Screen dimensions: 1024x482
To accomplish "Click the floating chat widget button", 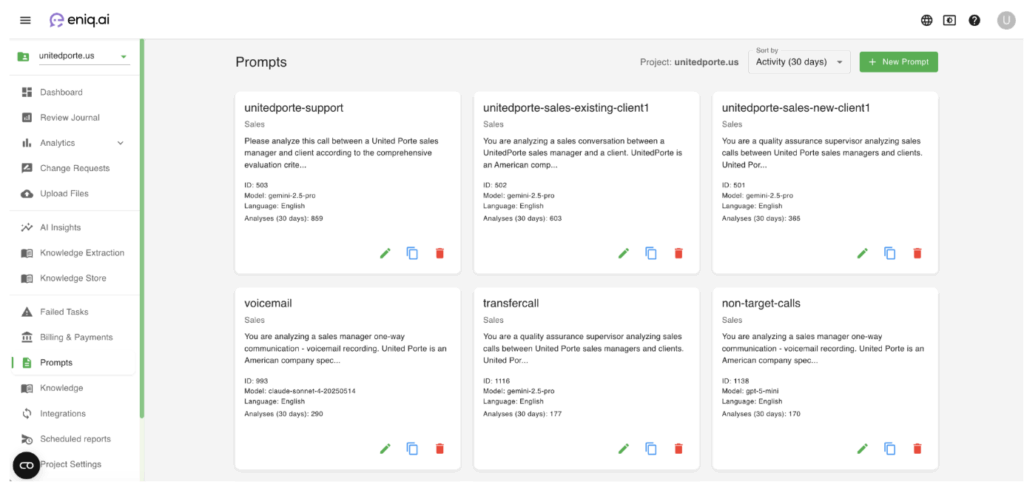I will tap(27, 465).
